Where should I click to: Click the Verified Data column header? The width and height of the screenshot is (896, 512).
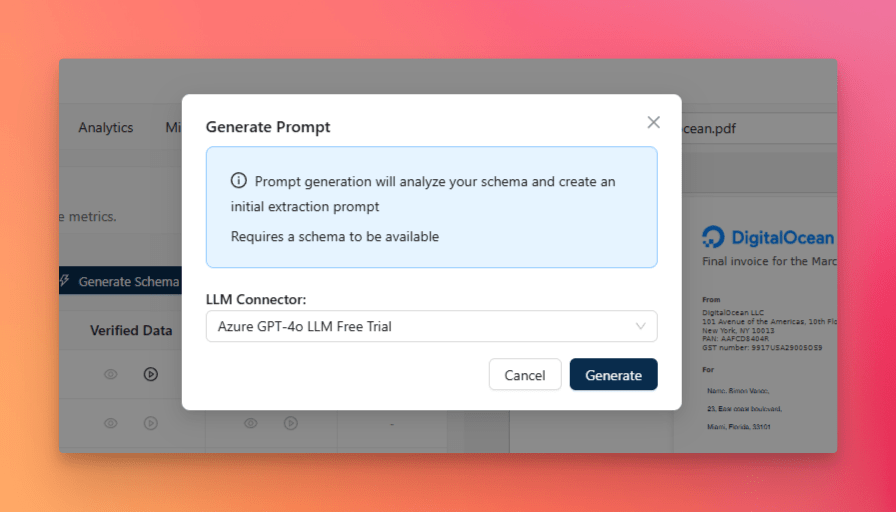click(x=131, y=330)
